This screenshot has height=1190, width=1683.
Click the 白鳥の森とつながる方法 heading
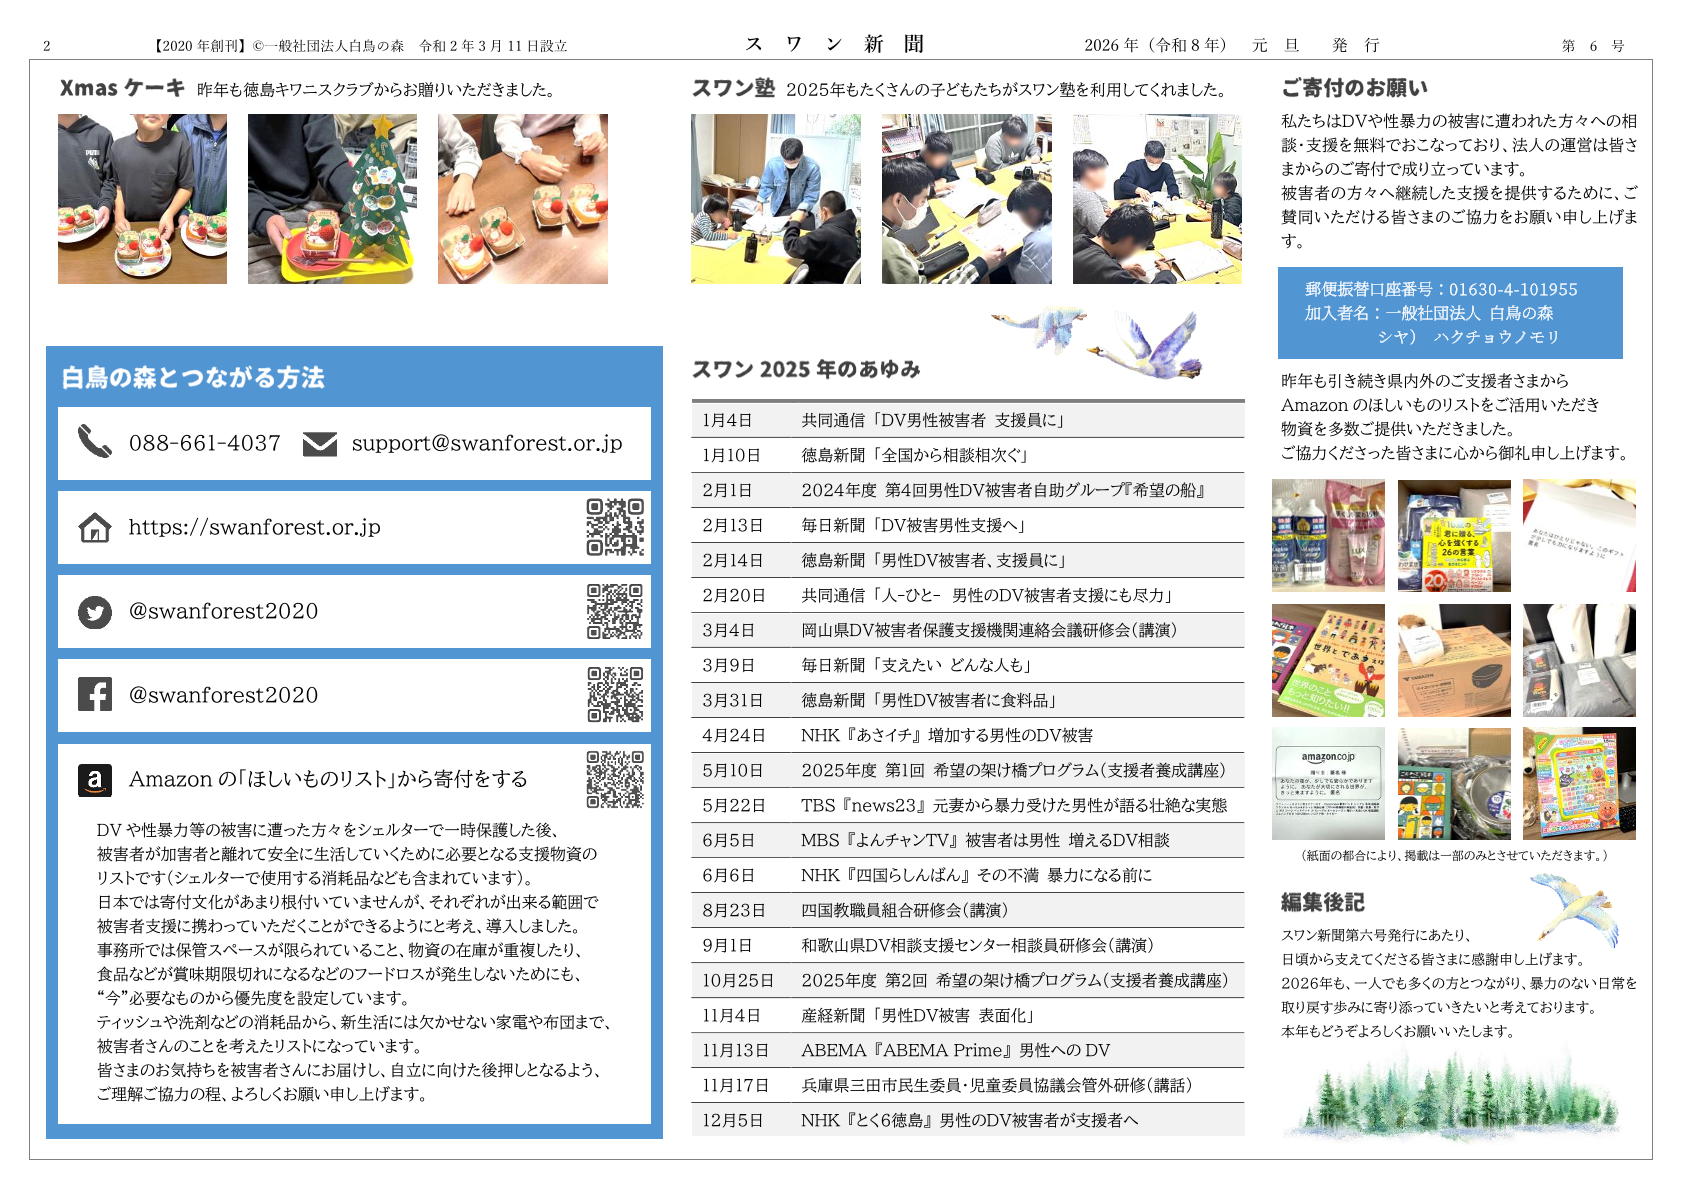click(x=193, y=378)
